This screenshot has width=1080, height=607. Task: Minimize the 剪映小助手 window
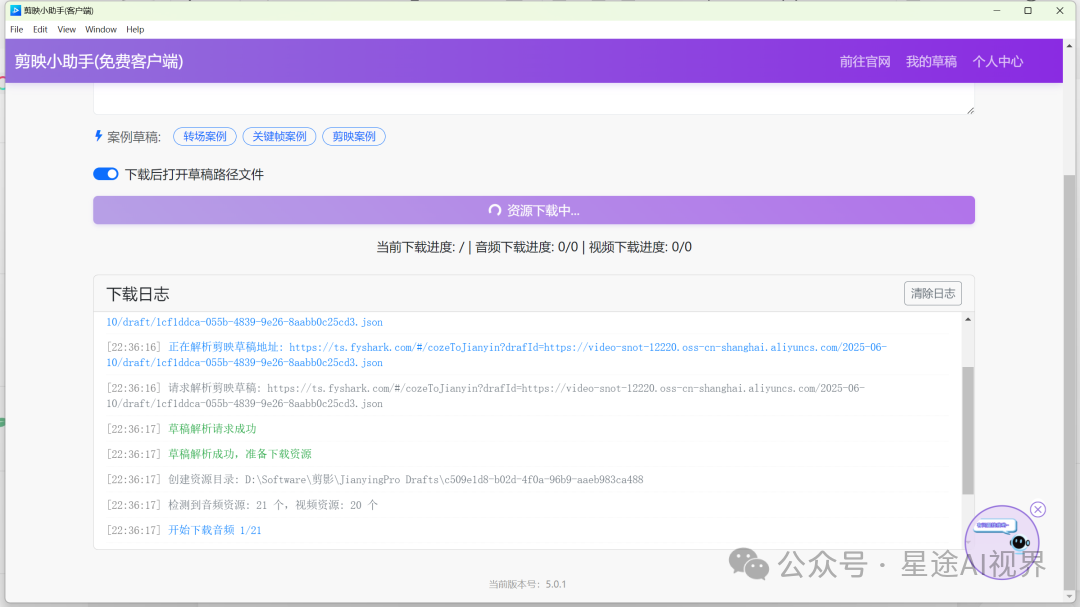997,10
